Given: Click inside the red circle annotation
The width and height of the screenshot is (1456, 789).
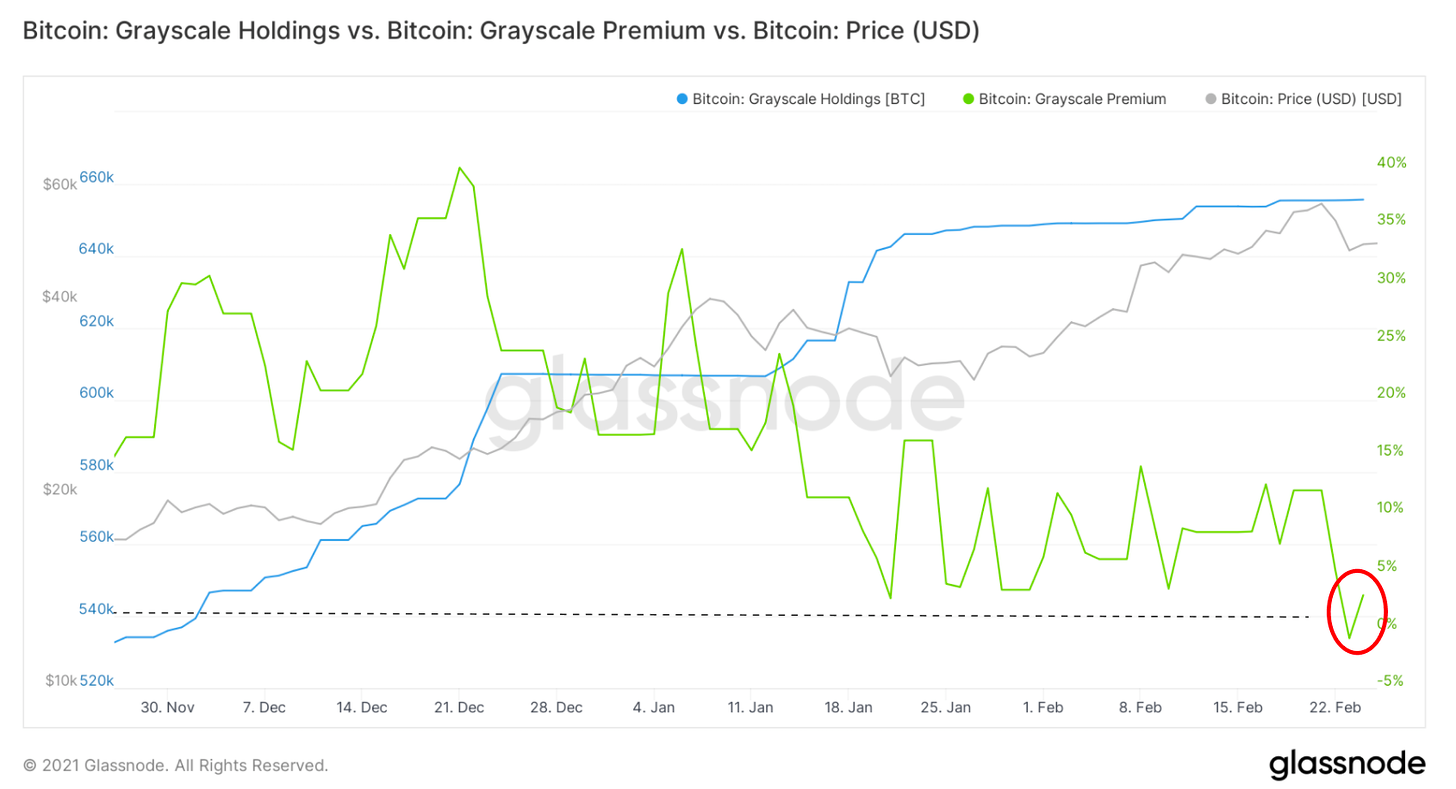Looking at the screenshot, I should pyautogui.click(x=1356, y=611).
